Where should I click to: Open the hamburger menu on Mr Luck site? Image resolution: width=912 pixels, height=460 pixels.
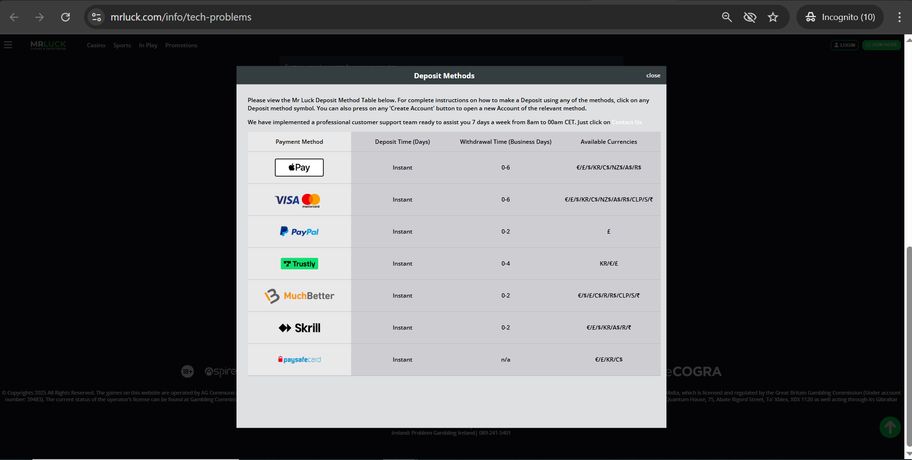tap(8, 45)
